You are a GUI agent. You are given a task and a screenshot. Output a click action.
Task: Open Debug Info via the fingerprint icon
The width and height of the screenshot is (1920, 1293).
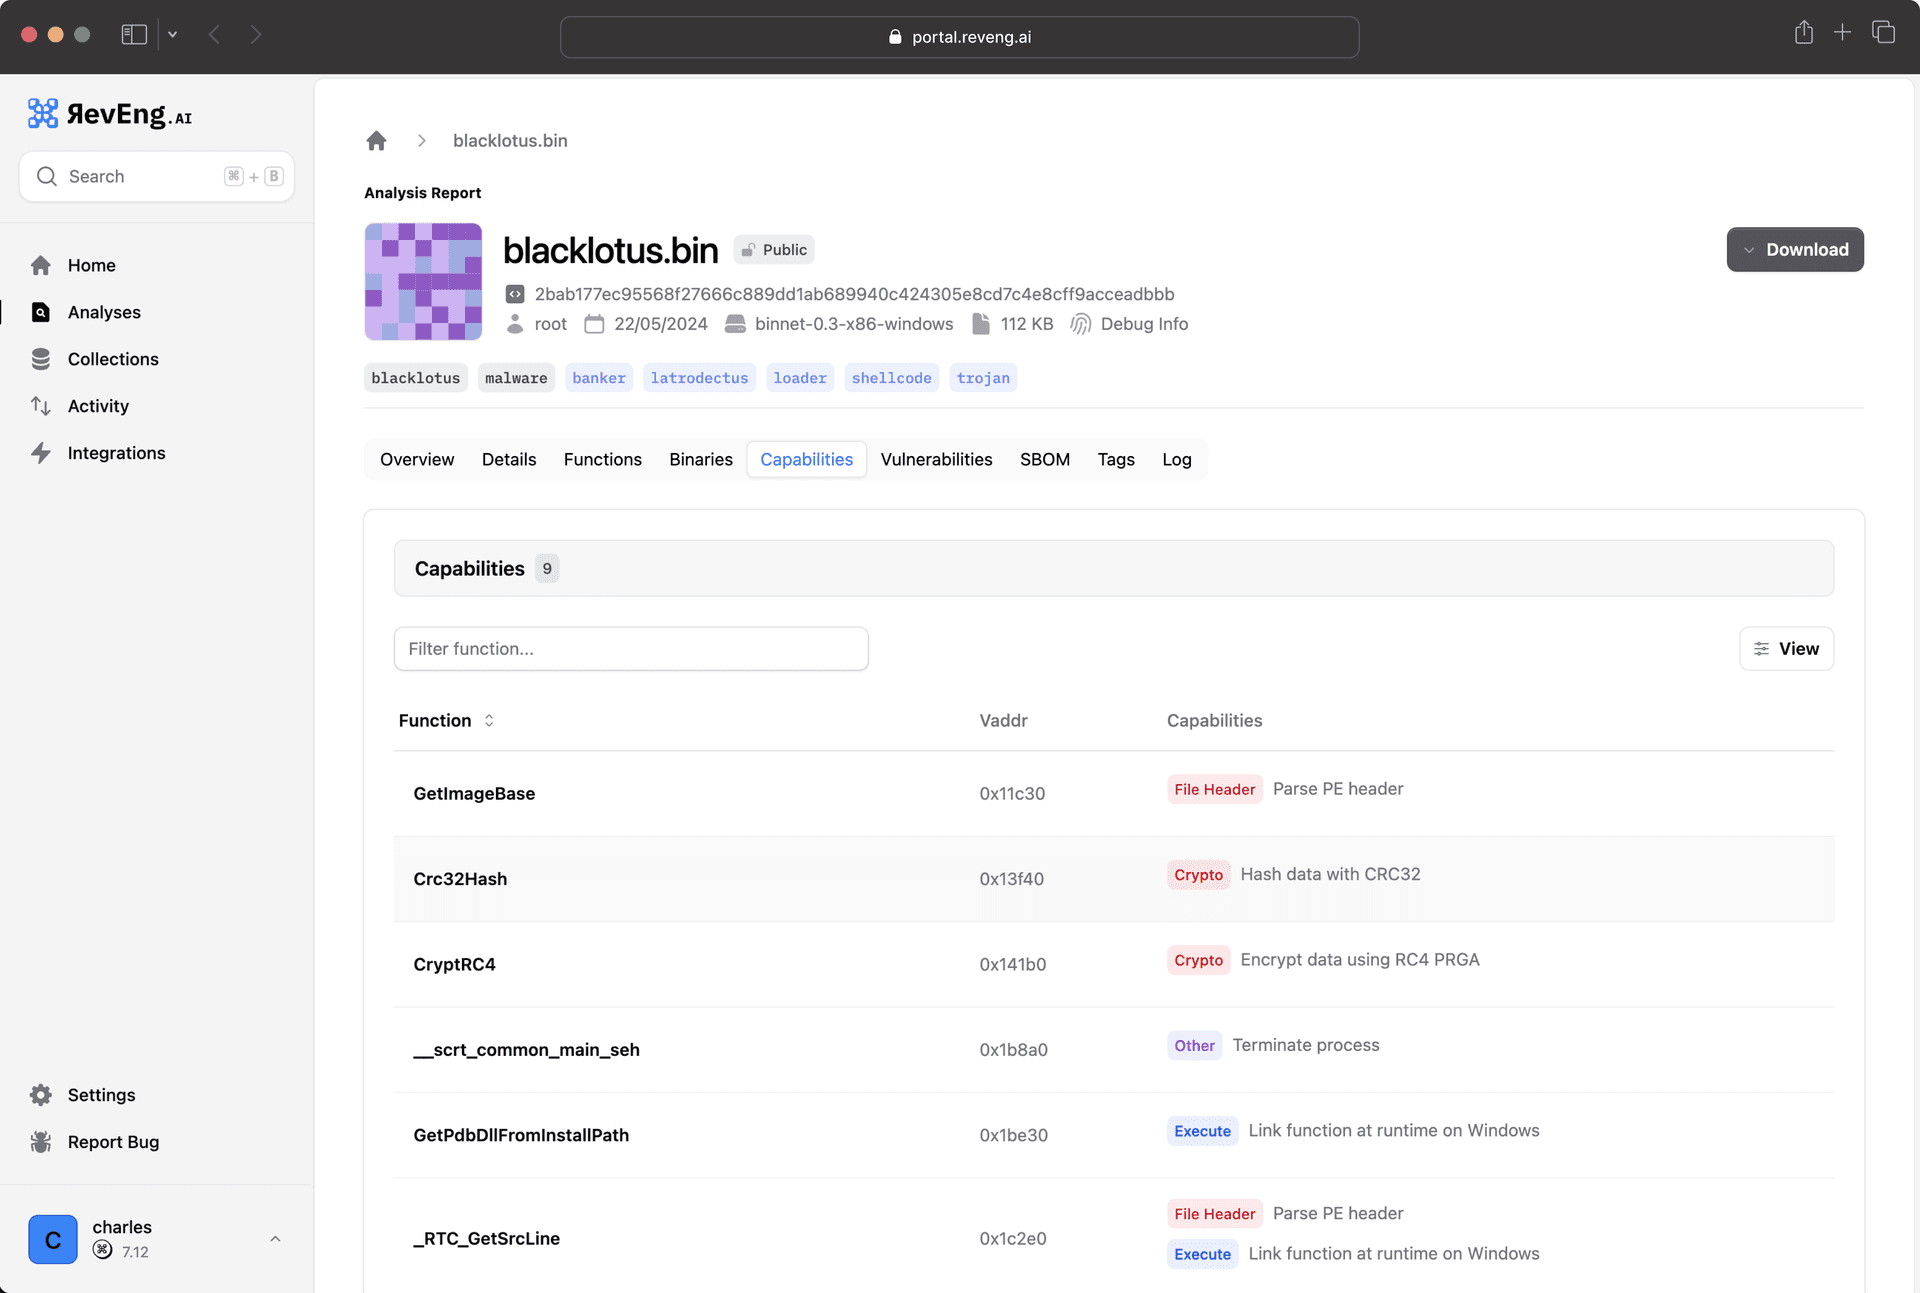pyautogui.click(x=1080, y=324)
